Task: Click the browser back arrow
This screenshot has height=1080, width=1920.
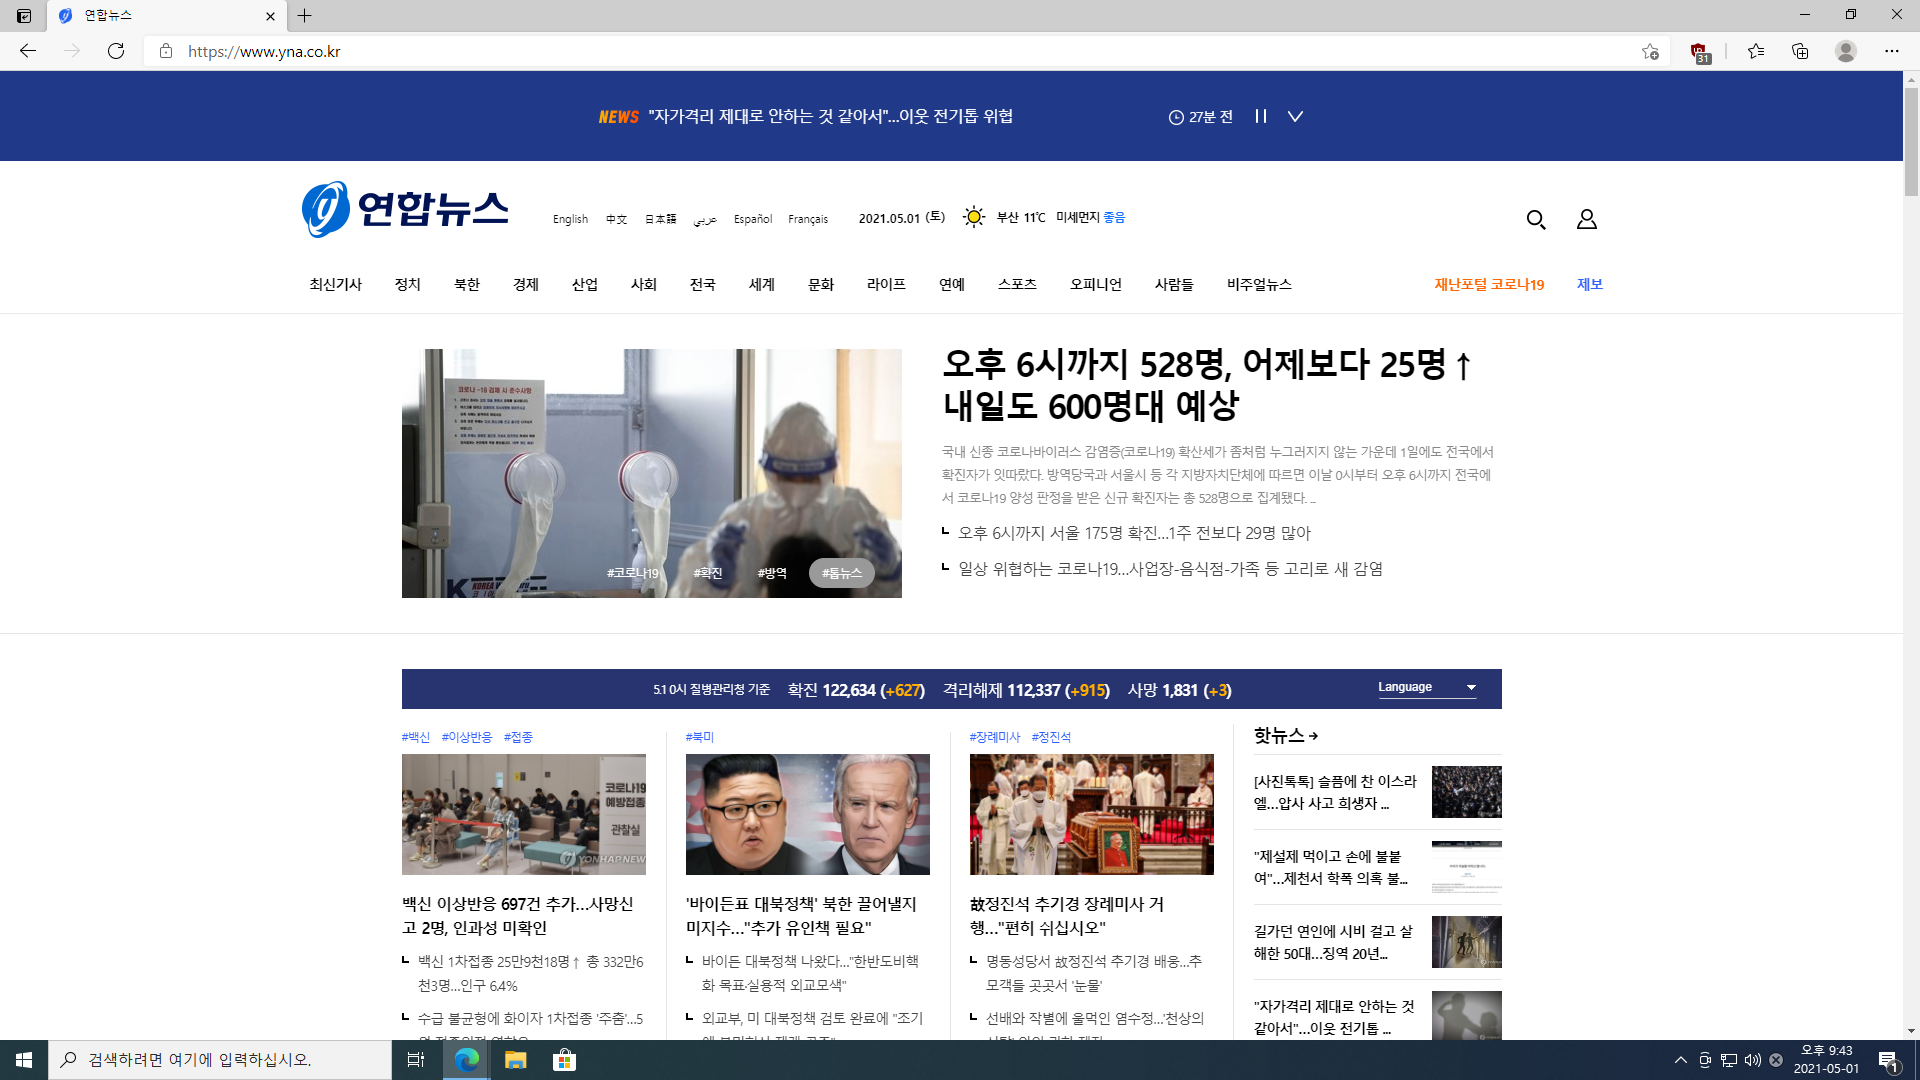Action: point(28,51)
